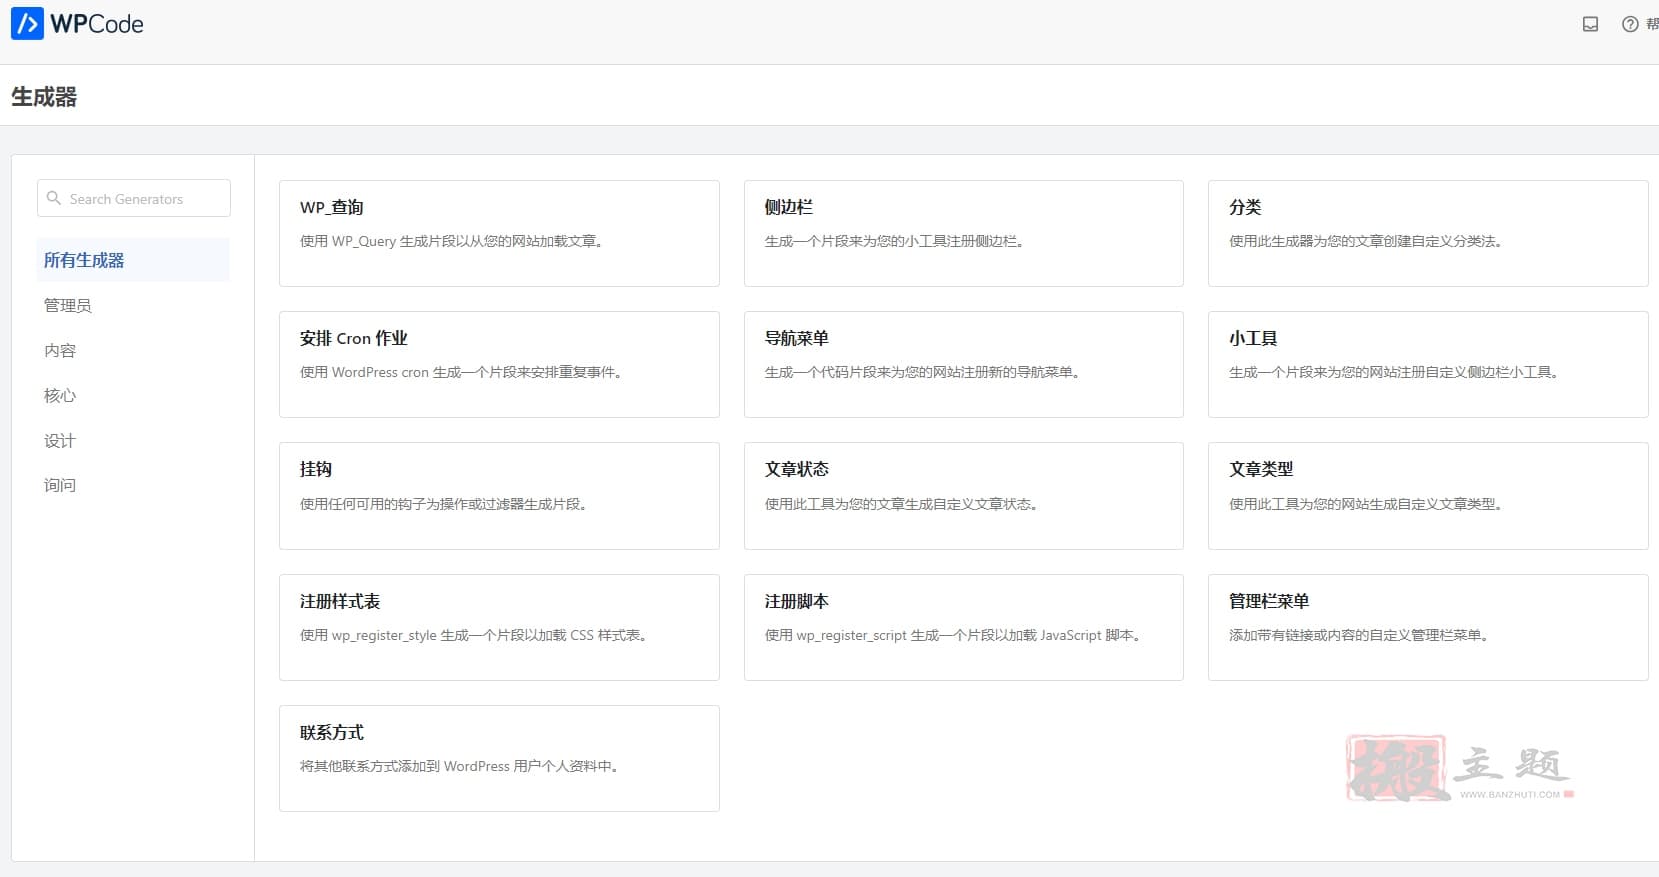Click description mentioning wp_register_script
Viewport: 1659px width, 877px height.
(953, 635)
